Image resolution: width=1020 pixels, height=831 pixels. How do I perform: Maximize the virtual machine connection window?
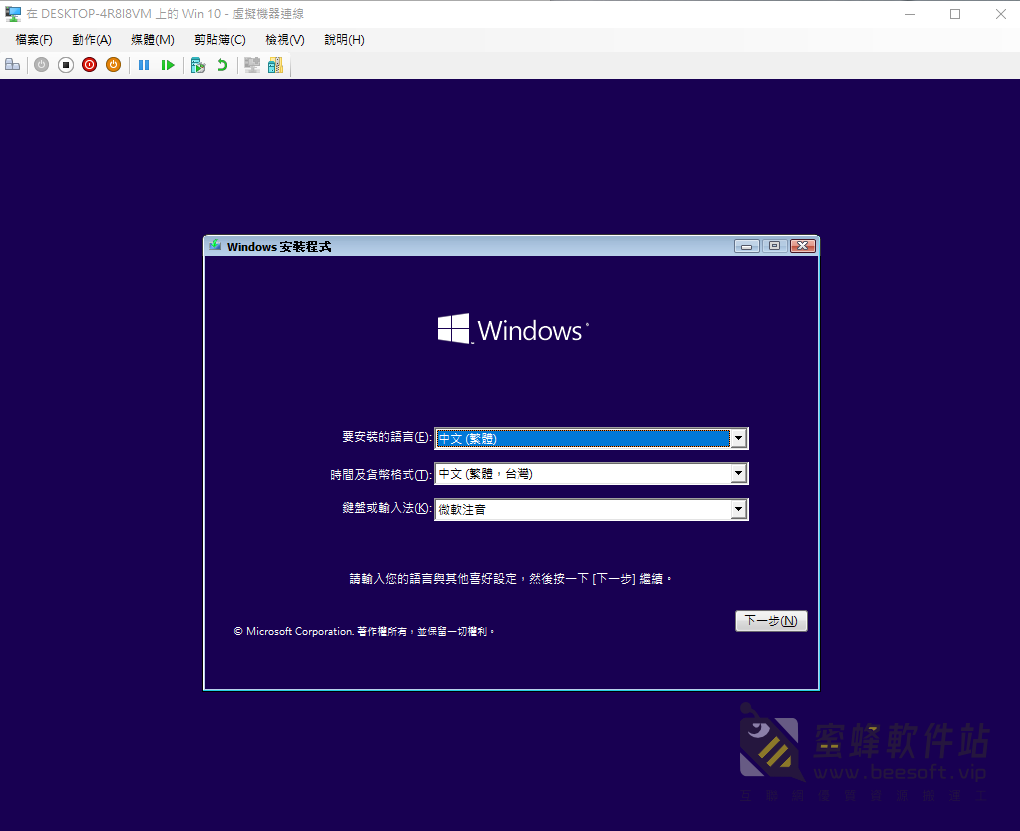[x=955, y=14]
